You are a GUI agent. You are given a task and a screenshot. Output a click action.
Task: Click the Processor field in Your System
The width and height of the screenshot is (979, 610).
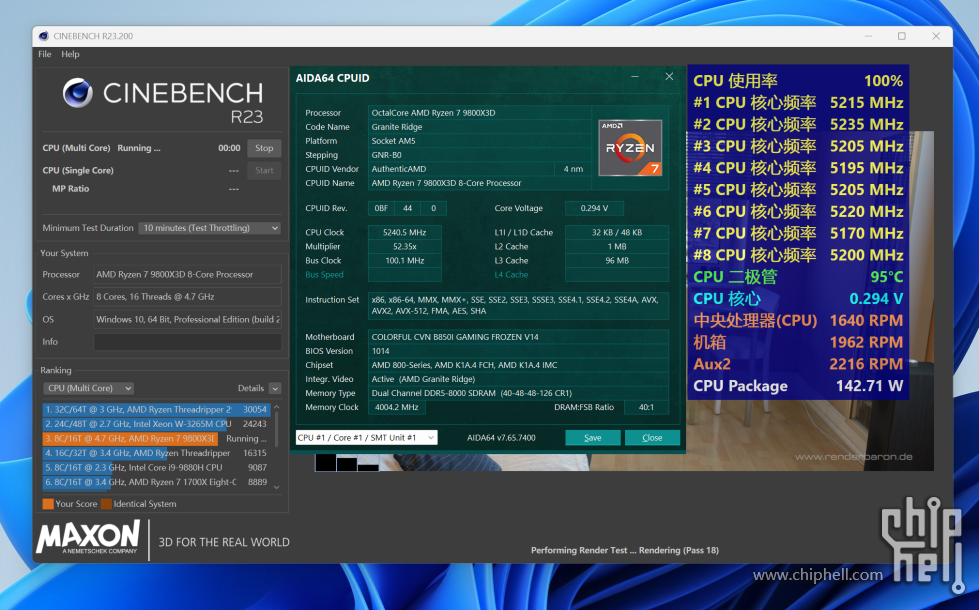coord(187,274)
